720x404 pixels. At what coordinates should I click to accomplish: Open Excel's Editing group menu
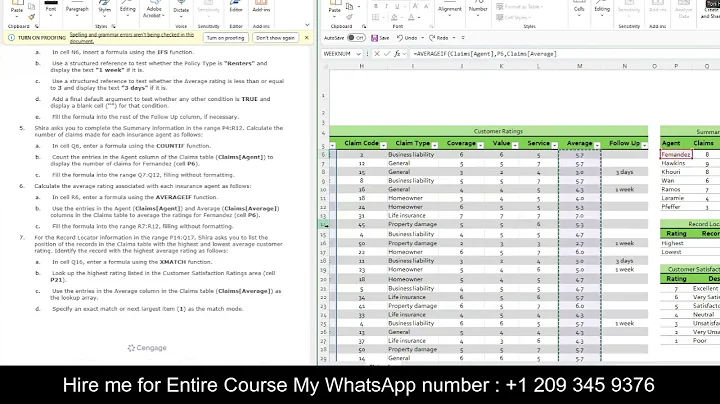click(x=602, y=8)
